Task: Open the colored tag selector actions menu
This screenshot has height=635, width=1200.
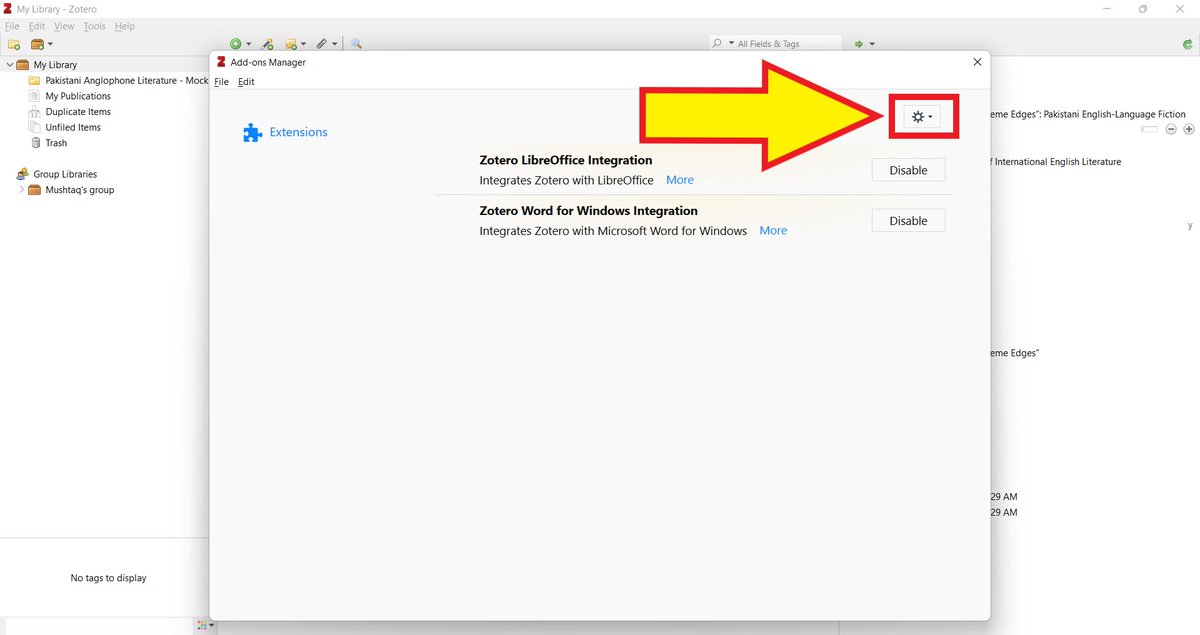Action: pyautogui.click(x=205, y=625)
